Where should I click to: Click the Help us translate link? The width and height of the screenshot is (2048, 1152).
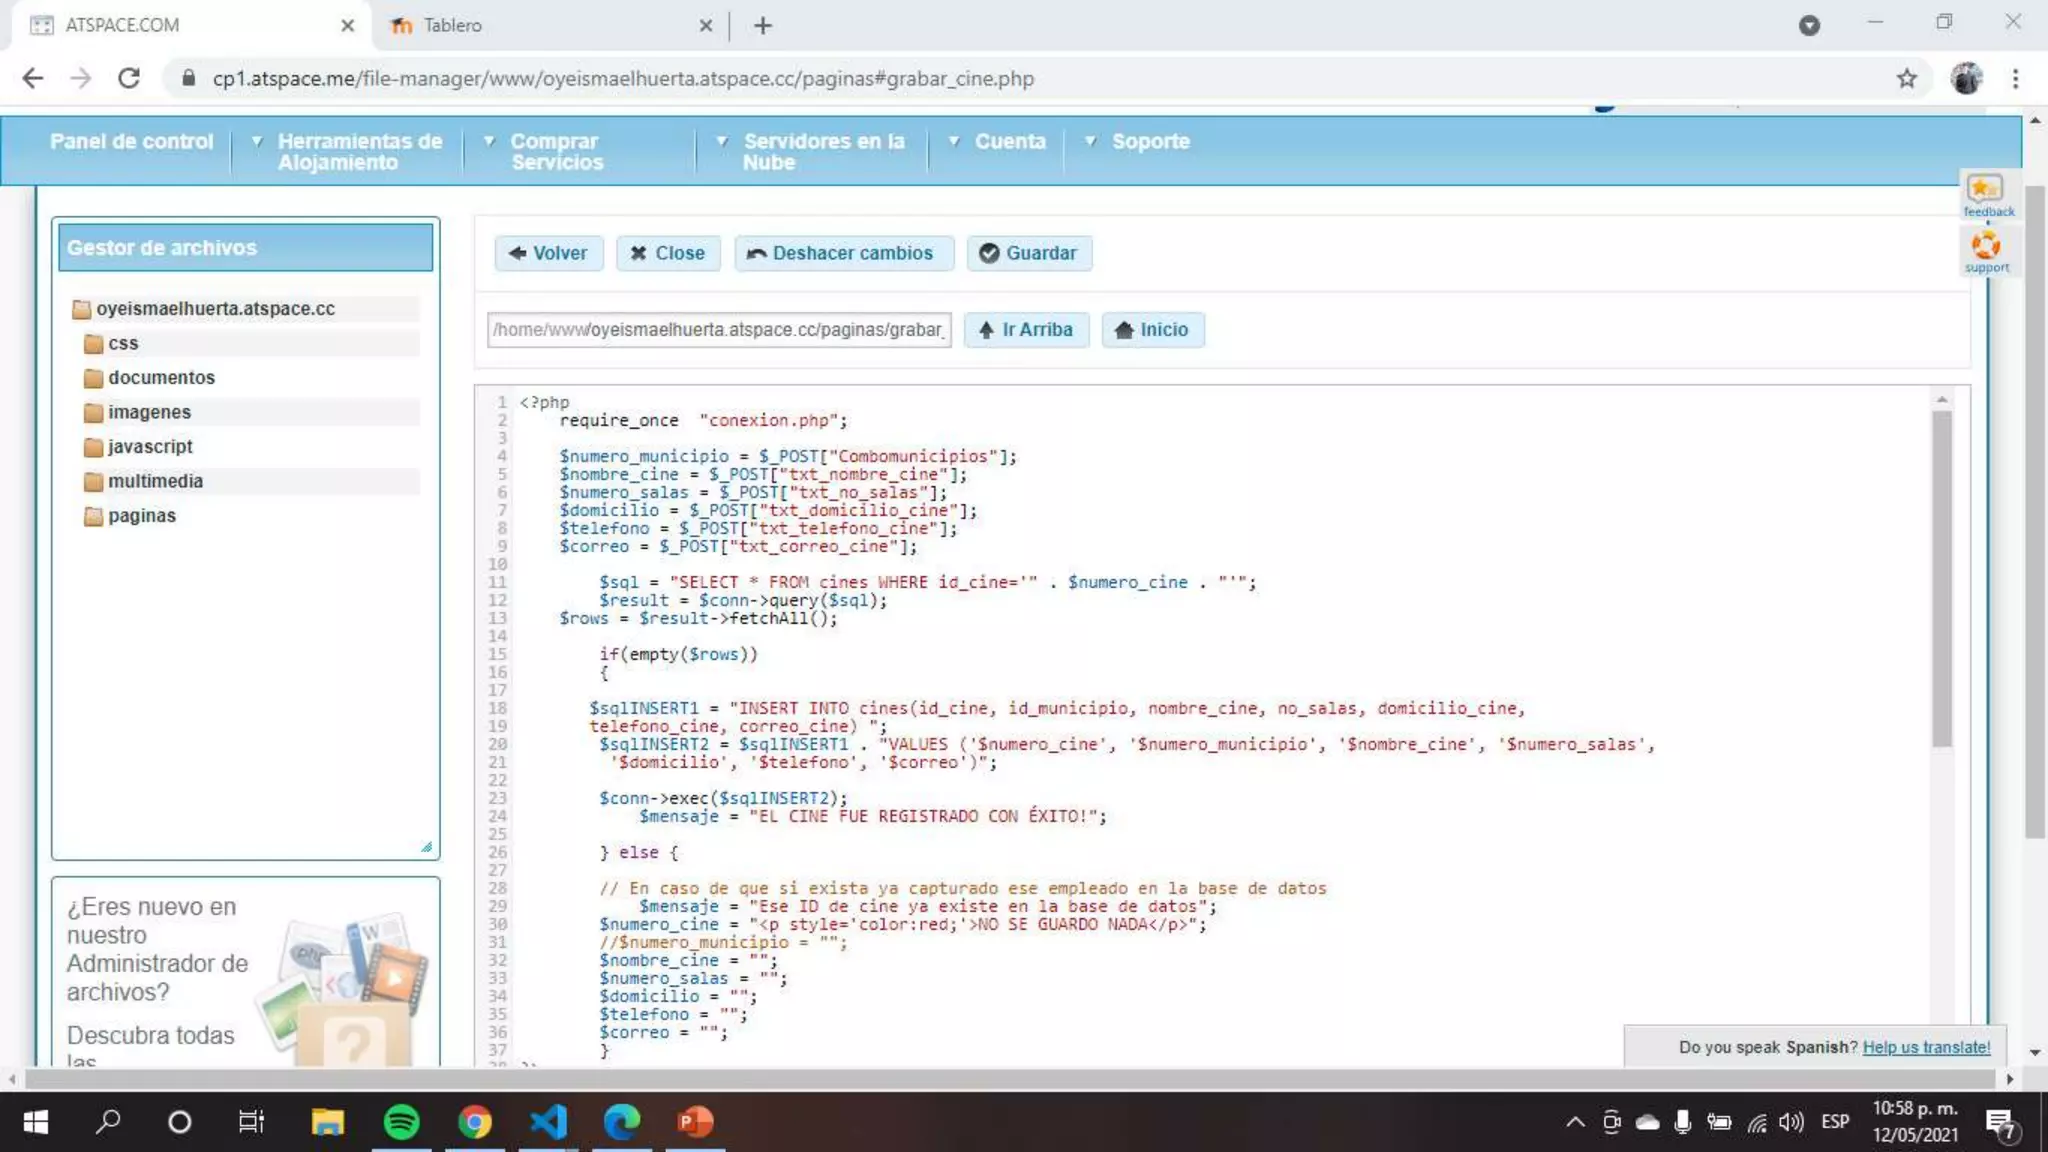(x=1925, y=1047)
